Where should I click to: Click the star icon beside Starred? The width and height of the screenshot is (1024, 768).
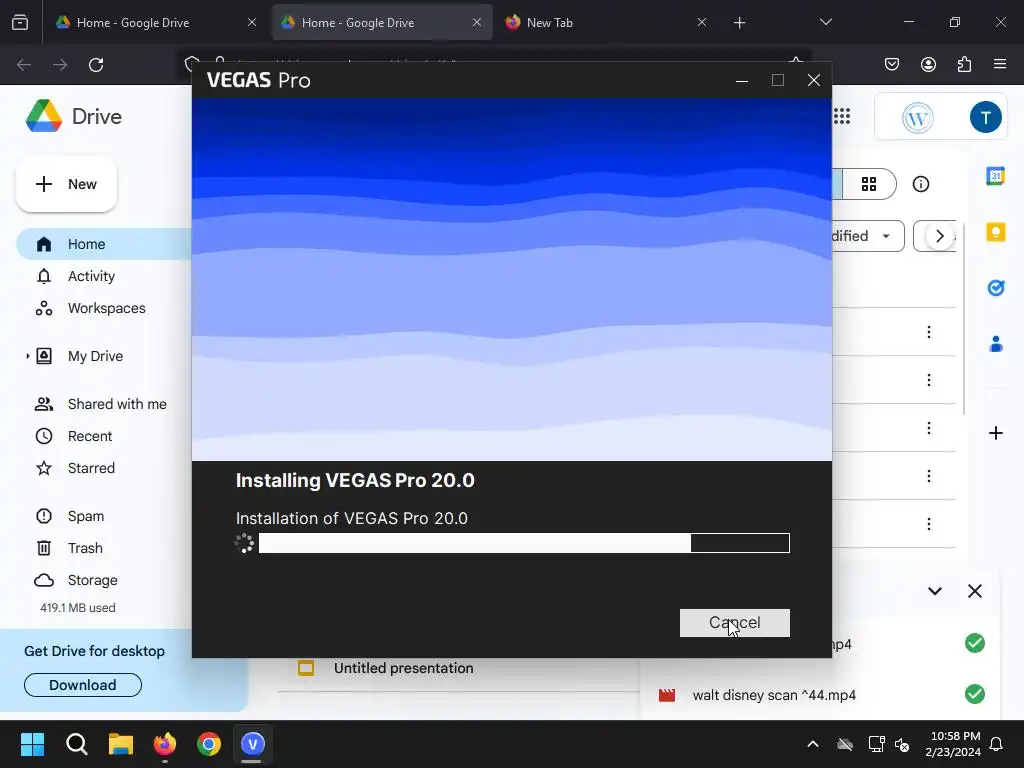point(44,468)
